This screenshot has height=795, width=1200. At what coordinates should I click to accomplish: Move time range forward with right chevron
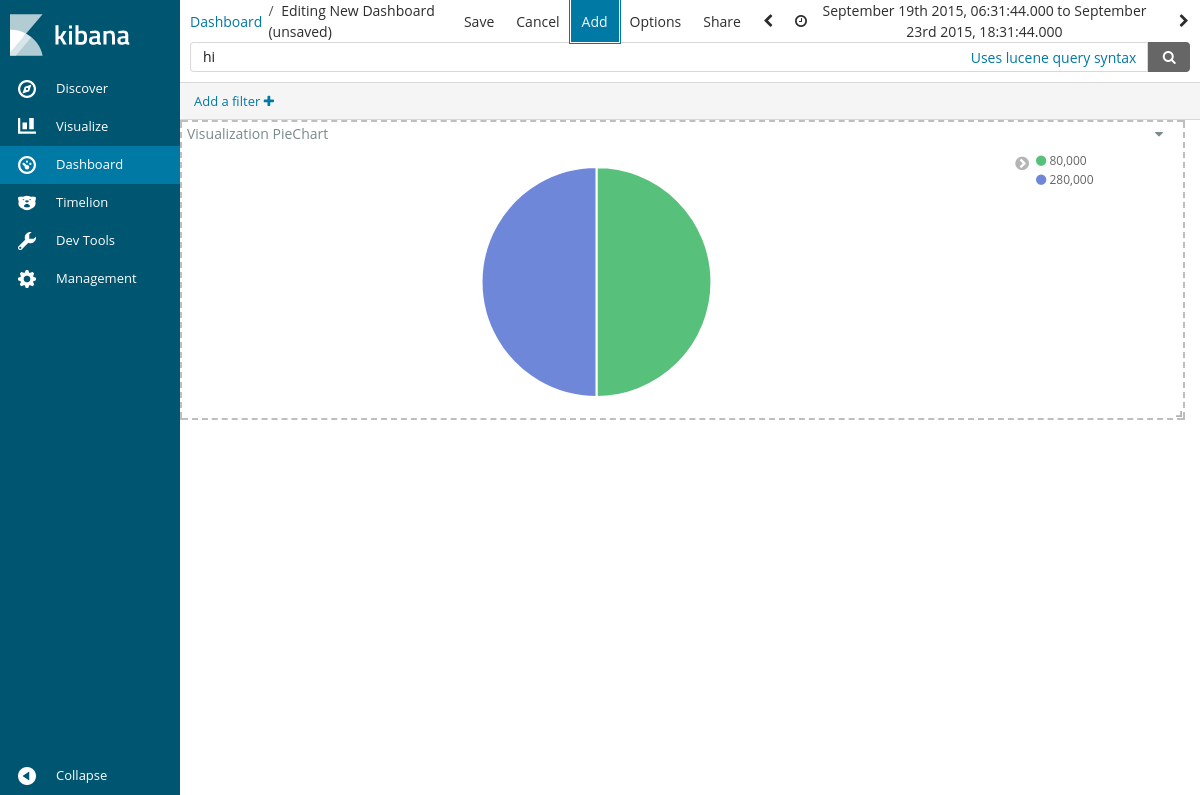tap(1184, 21)
